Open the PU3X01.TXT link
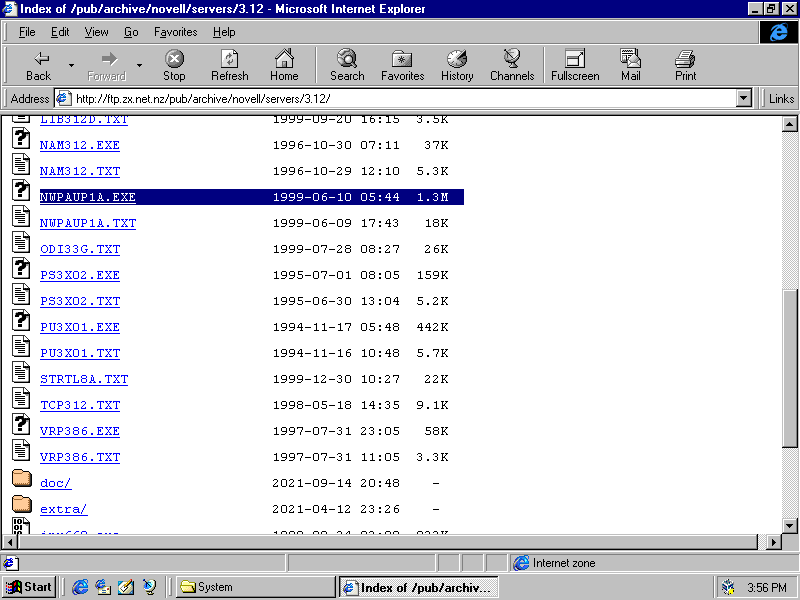The width and height of the screenshot is (800, 600). coord(80,353)
